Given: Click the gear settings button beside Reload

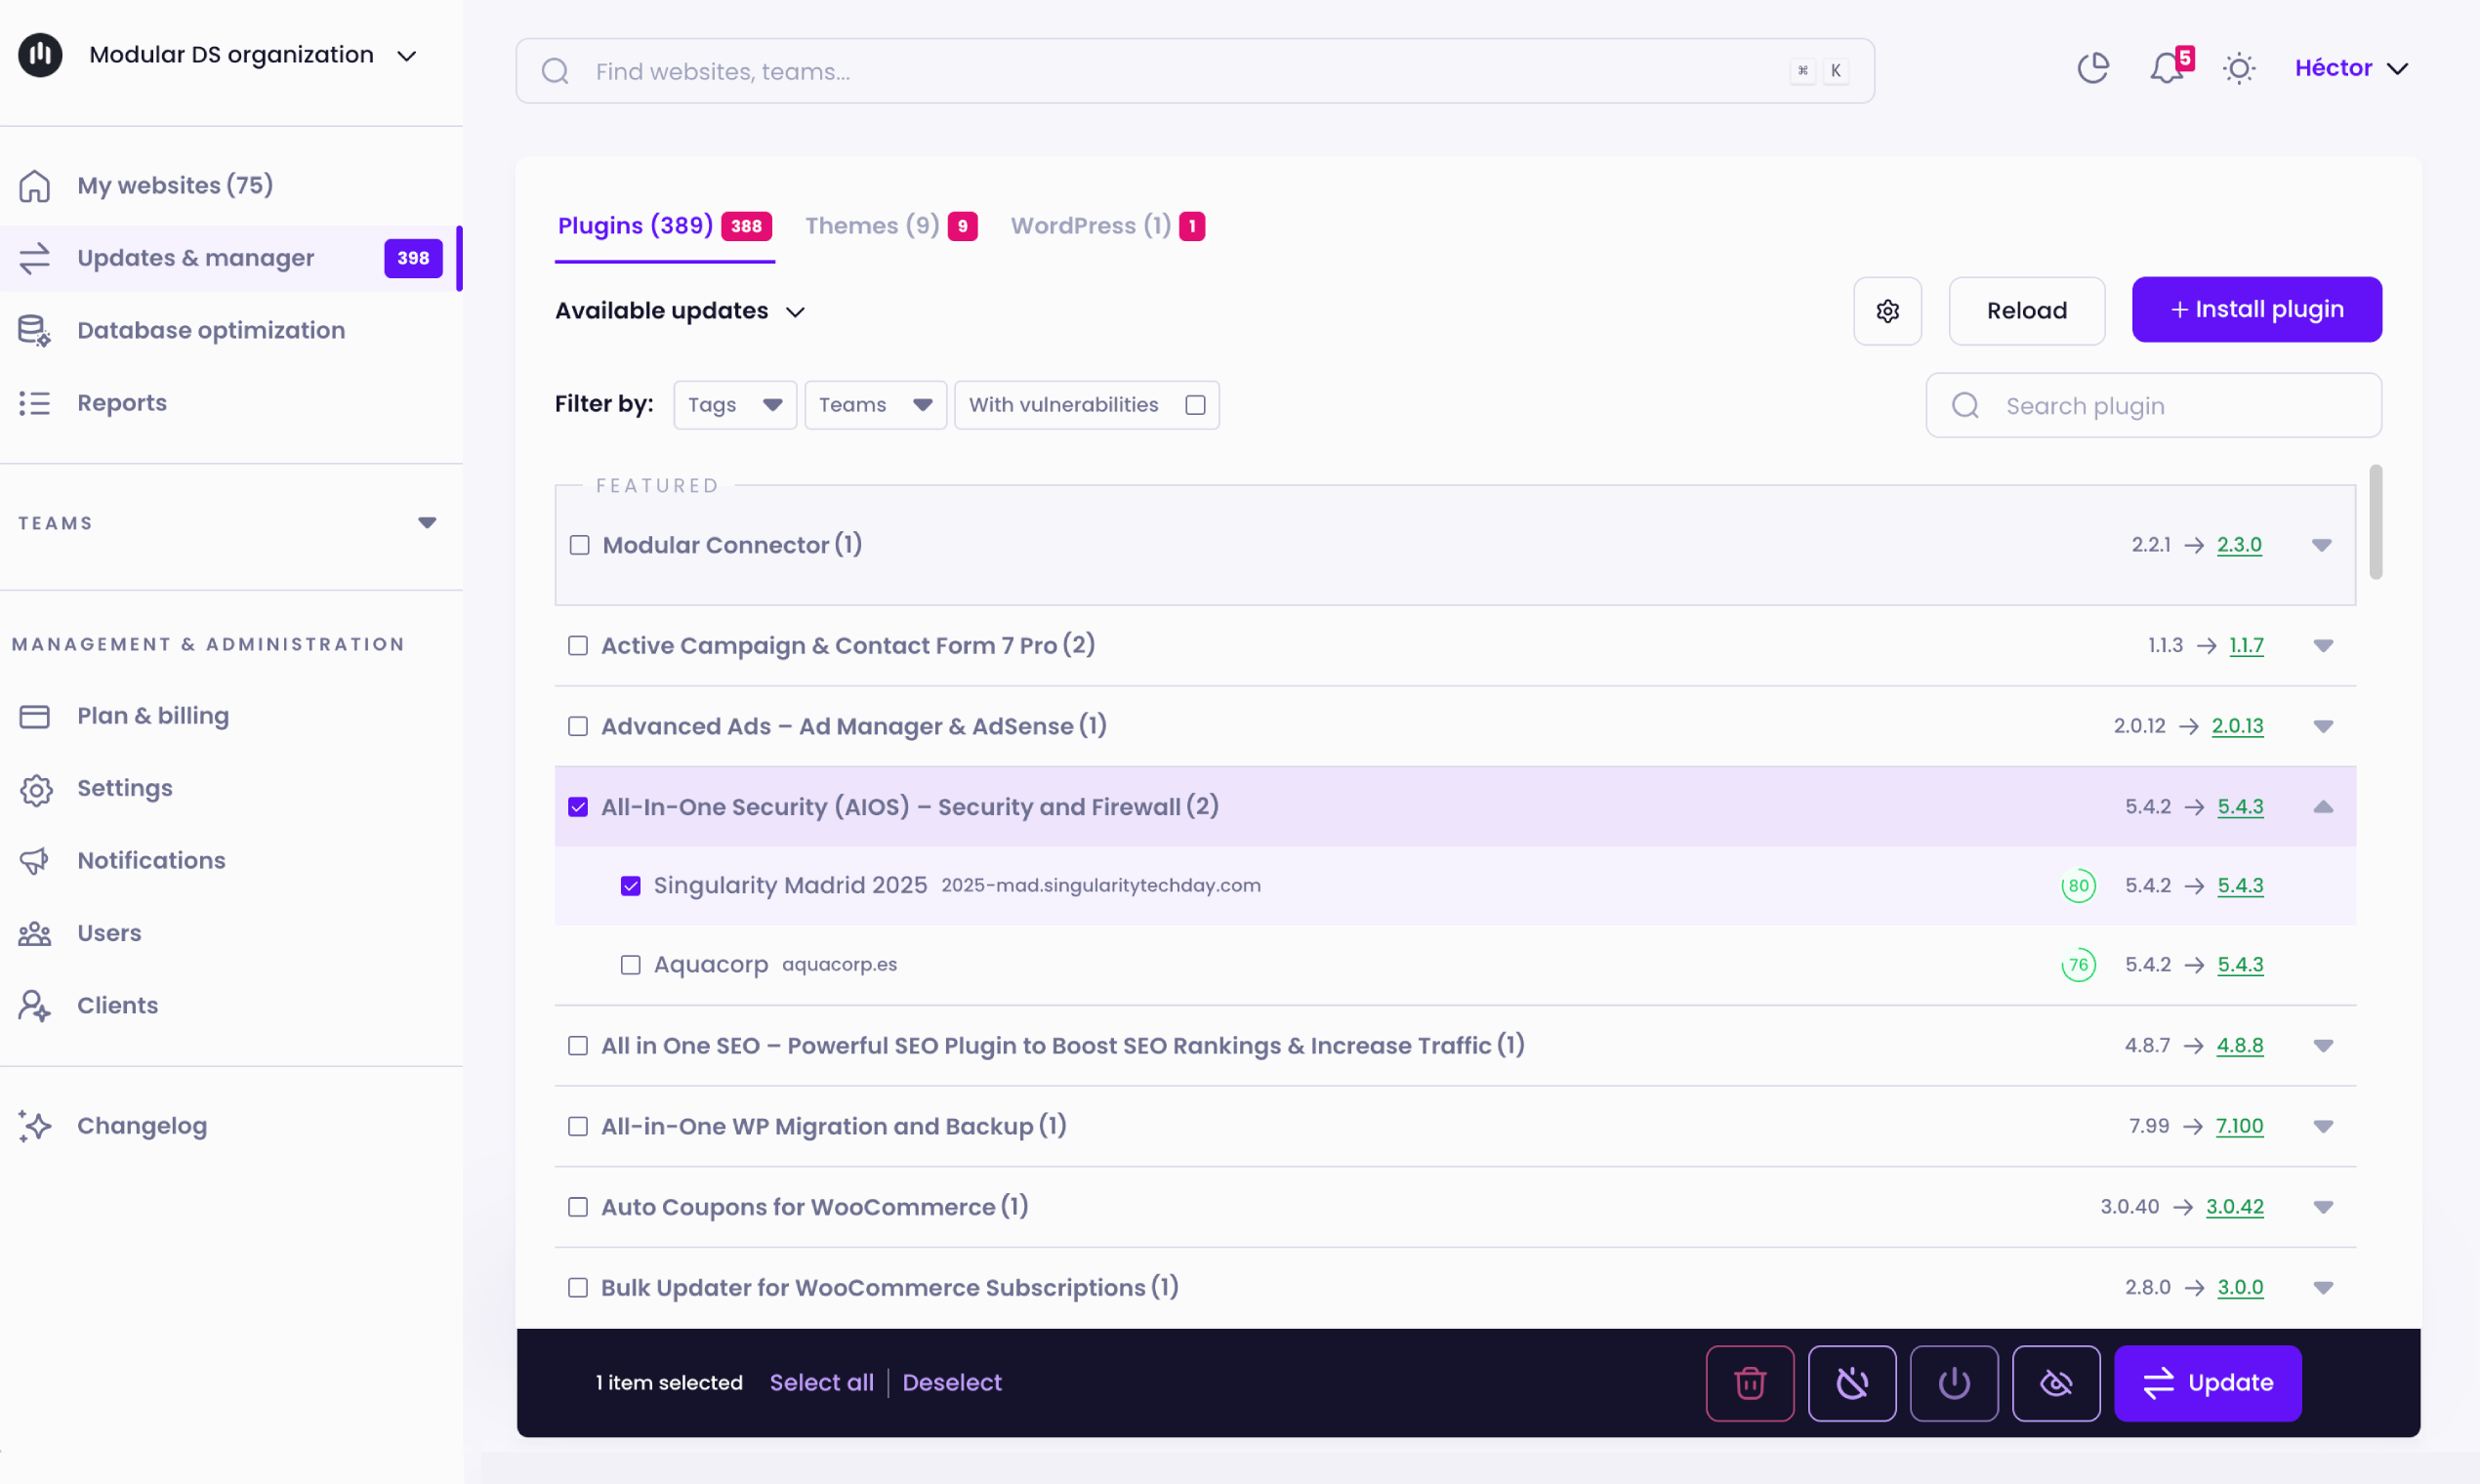Looking at the screenshot, I should pyautogui.click(x=1887, y=311).
